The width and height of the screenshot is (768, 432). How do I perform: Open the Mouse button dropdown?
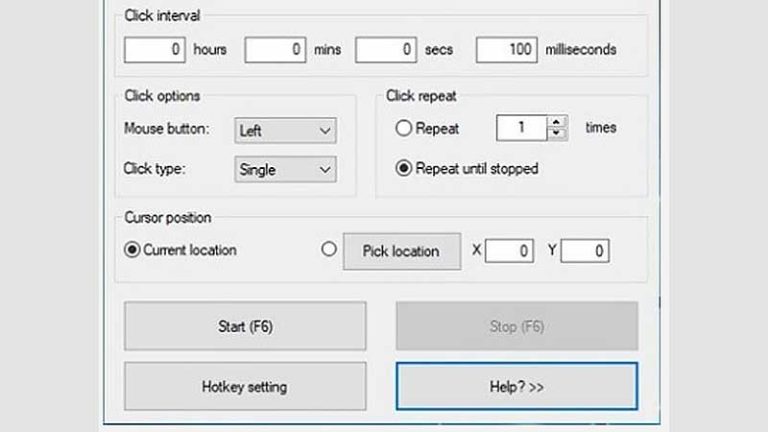tap(285, 131)
